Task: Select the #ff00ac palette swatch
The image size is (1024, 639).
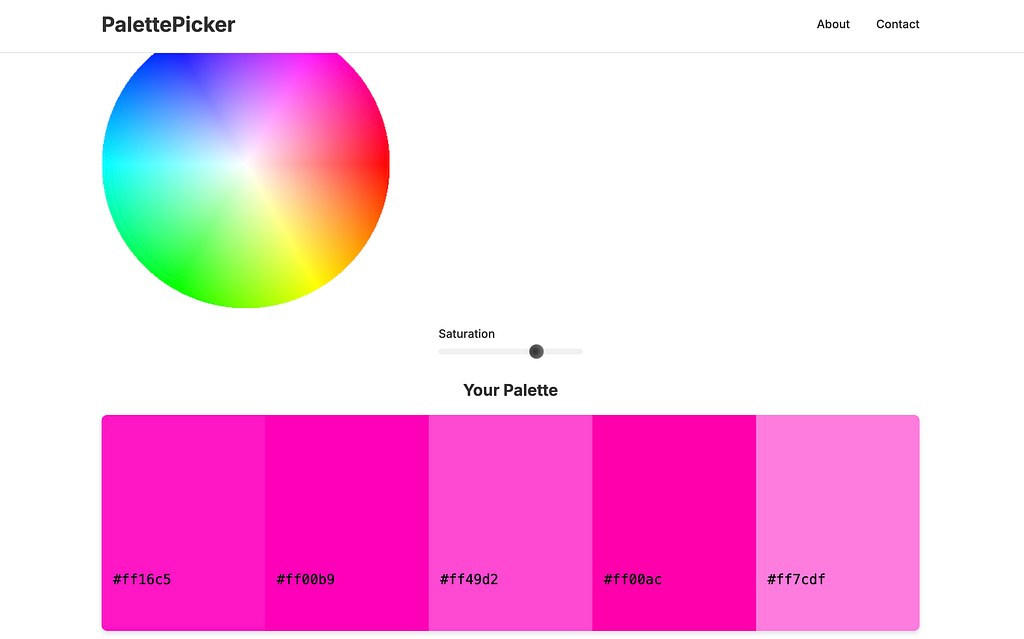Action: [x=674, y=523]
